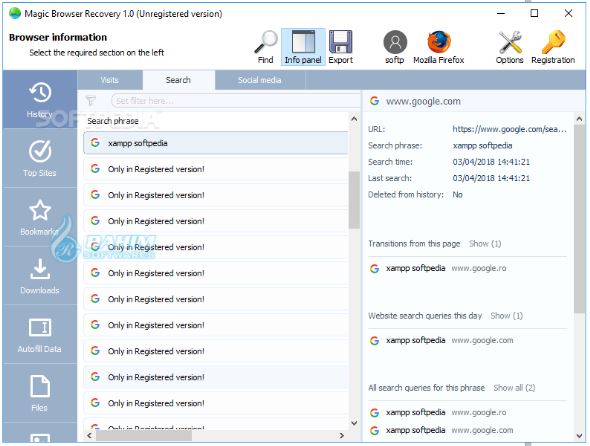The width and height of the screenshot is (590, 446).
Task: Toggle the Info panel button
Action: click(303, 47)
